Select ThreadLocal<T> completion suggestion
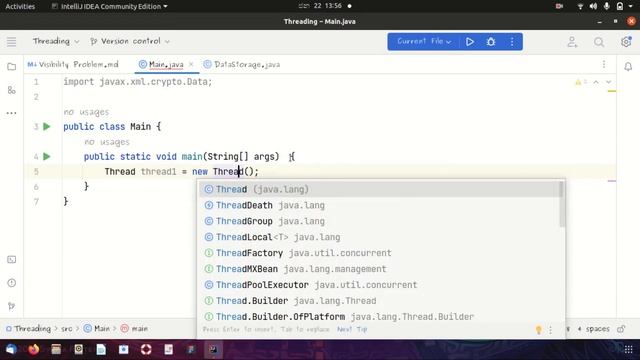The width and height of the screenshot is (640, 360). pyautogui.click(x=380, y=237)
